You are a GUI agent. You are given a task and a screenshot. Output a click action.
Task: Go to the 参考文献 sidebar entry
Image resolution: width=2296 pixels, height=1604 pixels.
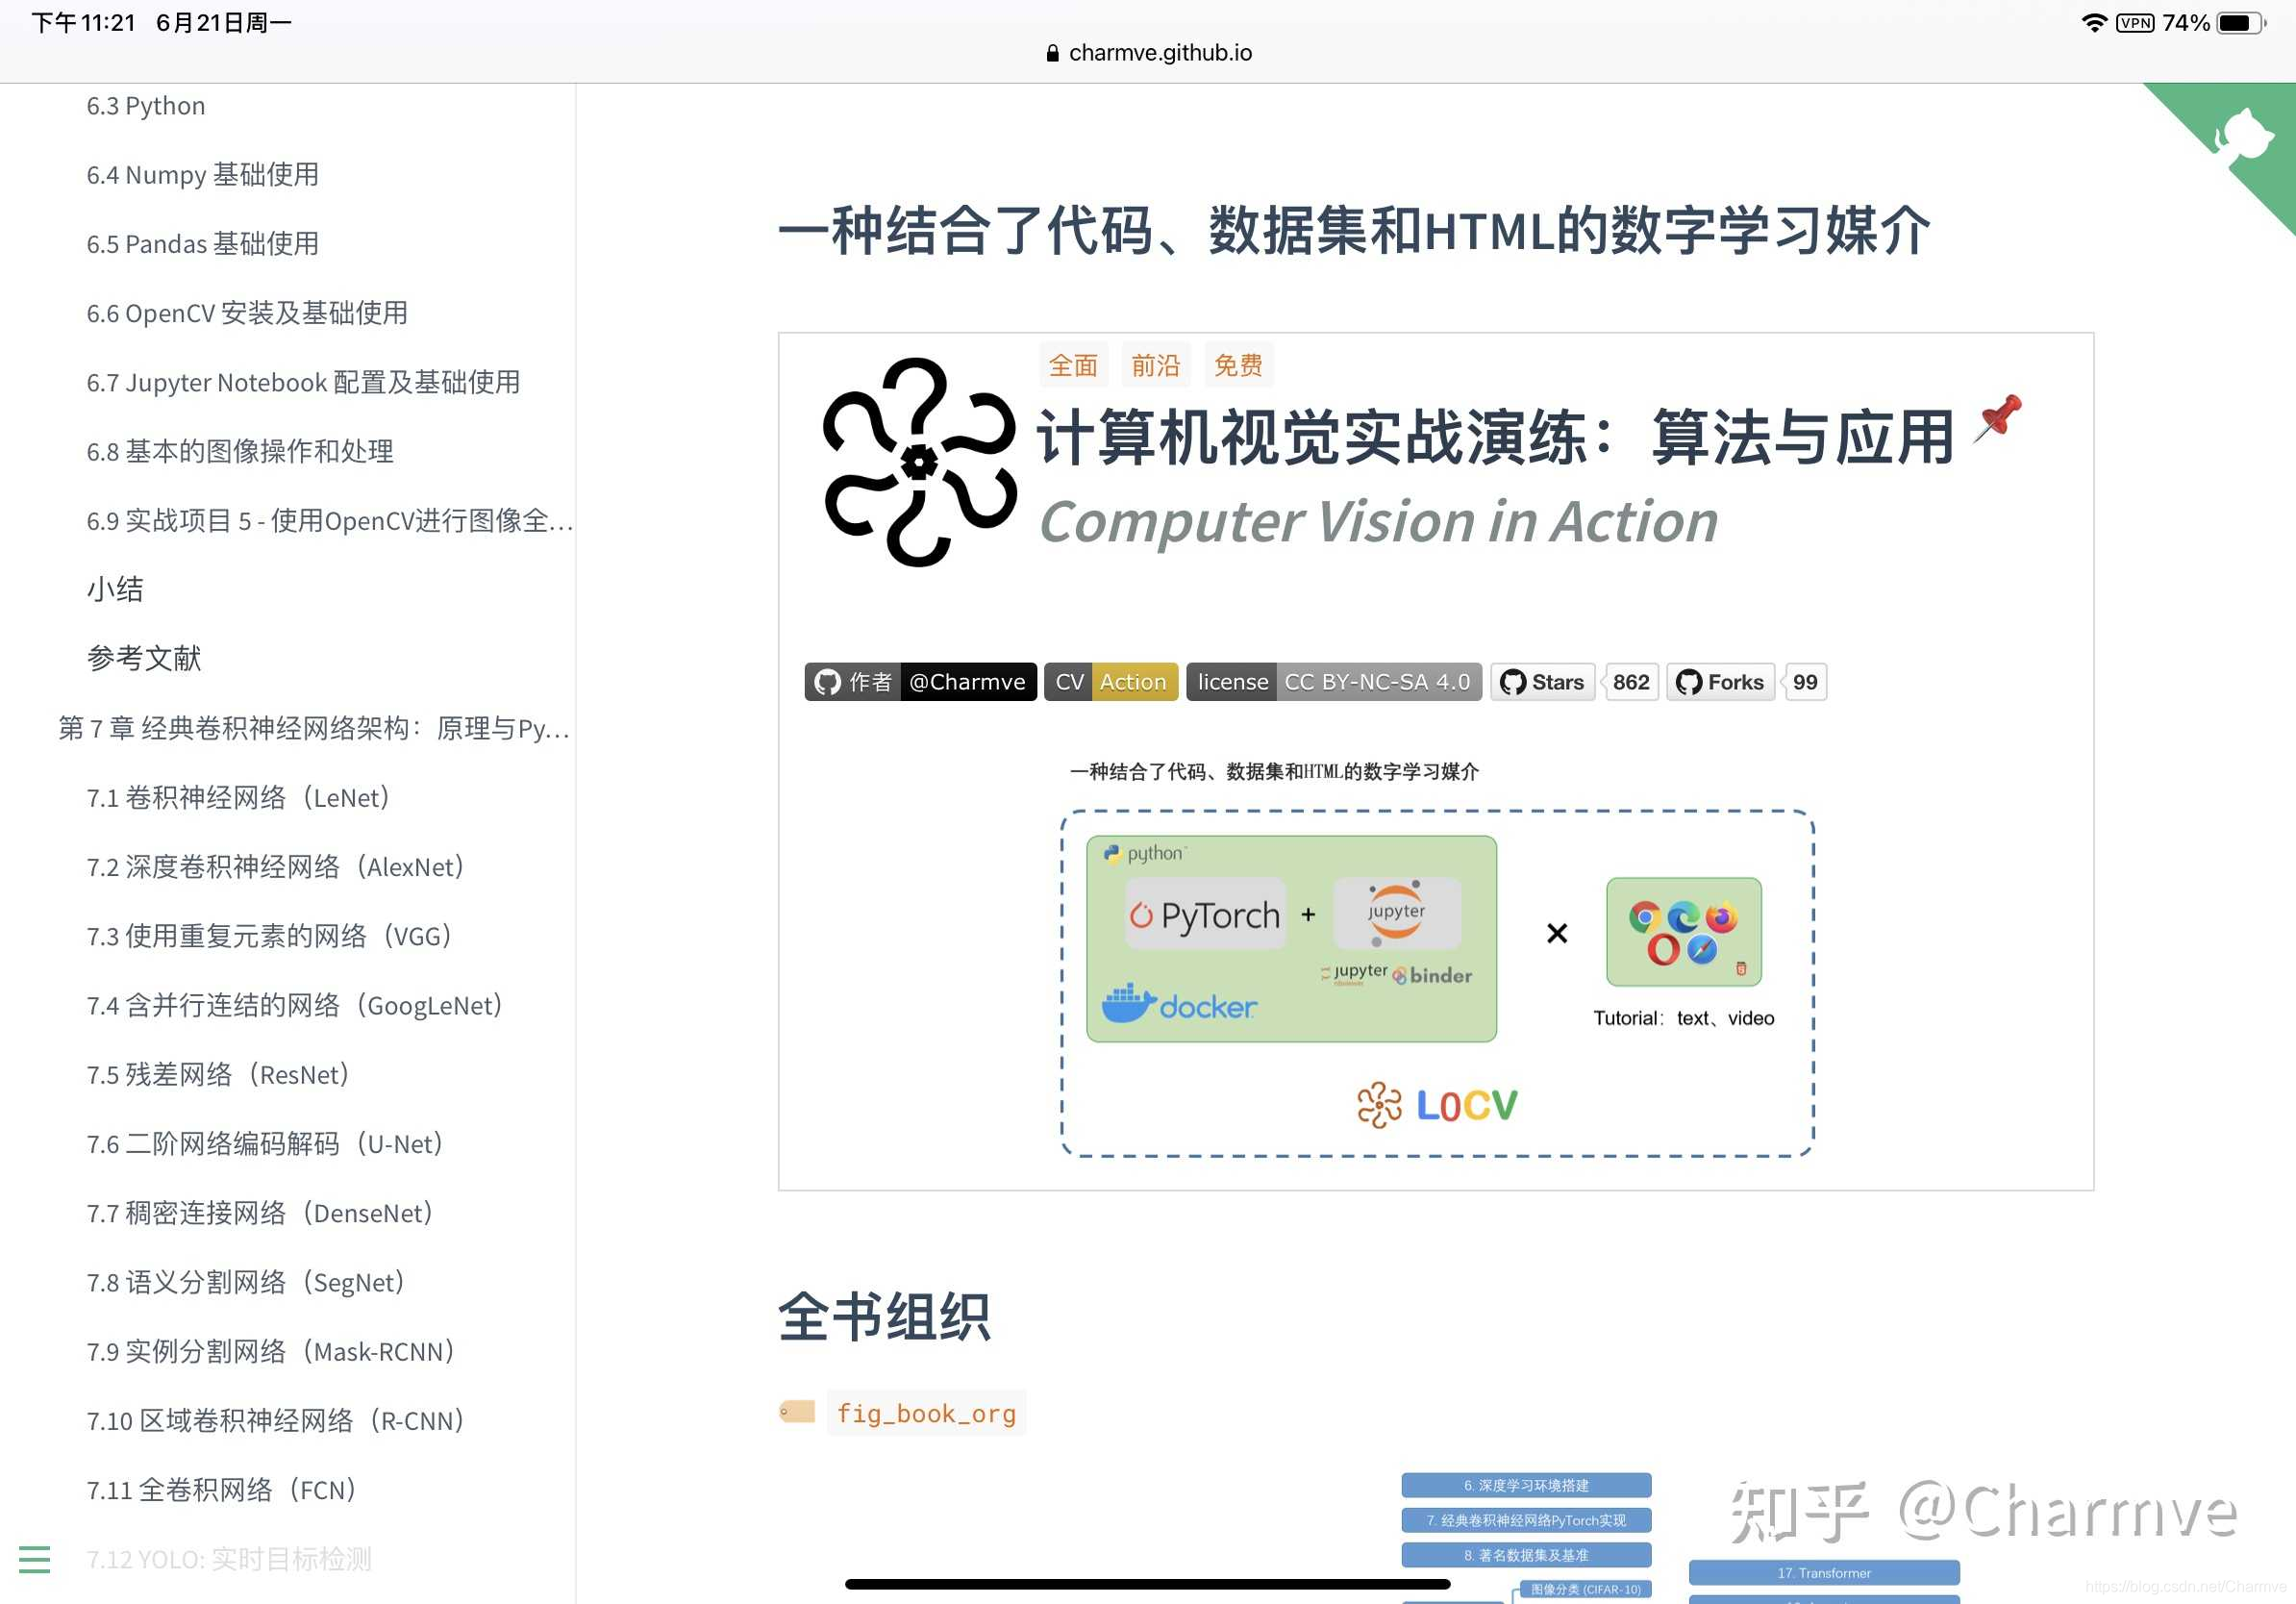click(x=144, y=658)
